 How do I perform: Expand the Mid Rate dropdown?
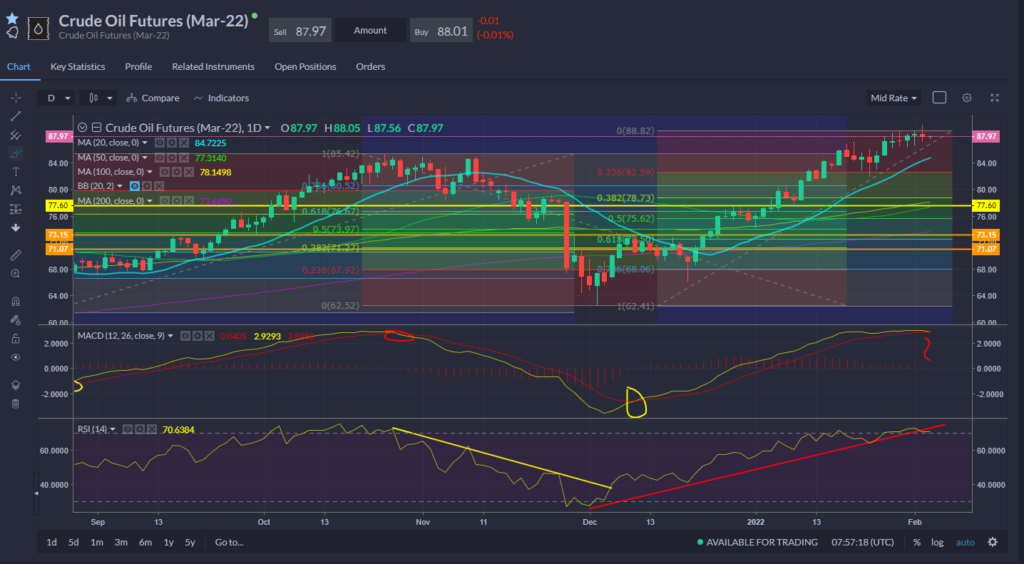[x=894, y=98]
